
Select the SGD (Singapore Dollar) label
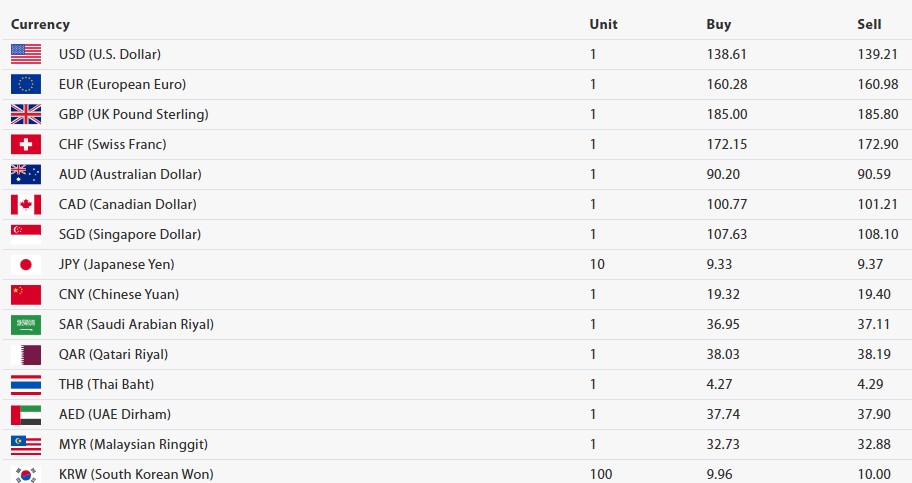(130, 234)
